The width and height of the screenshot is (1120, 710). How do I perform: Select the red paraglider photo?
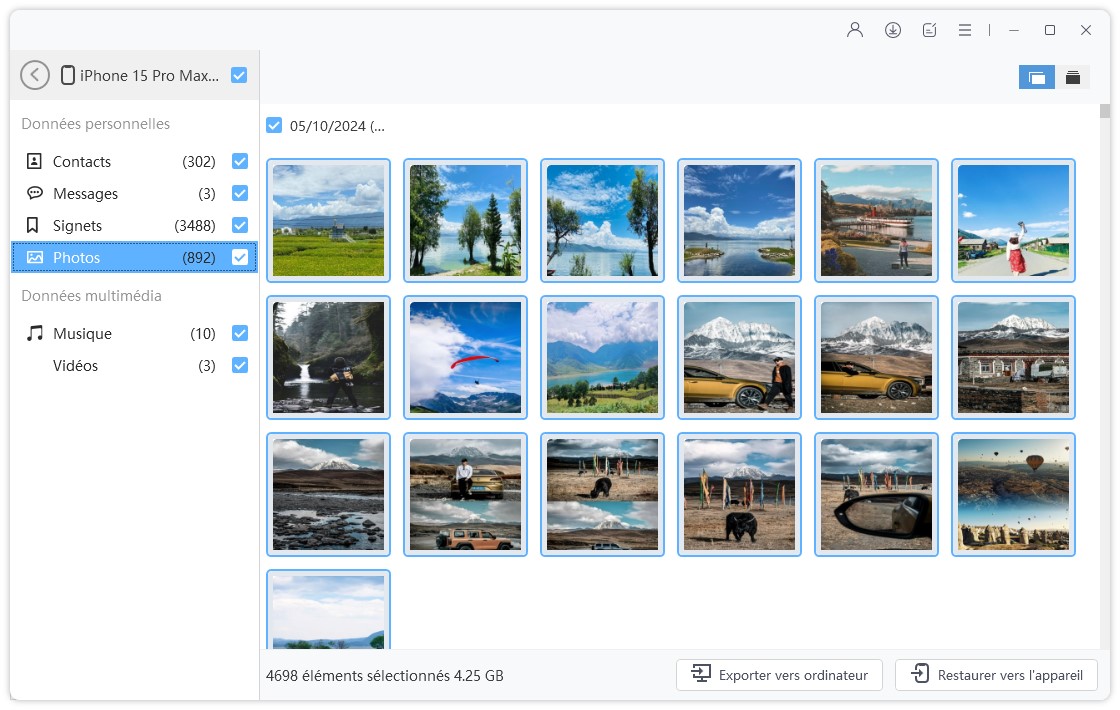point(466,357)
